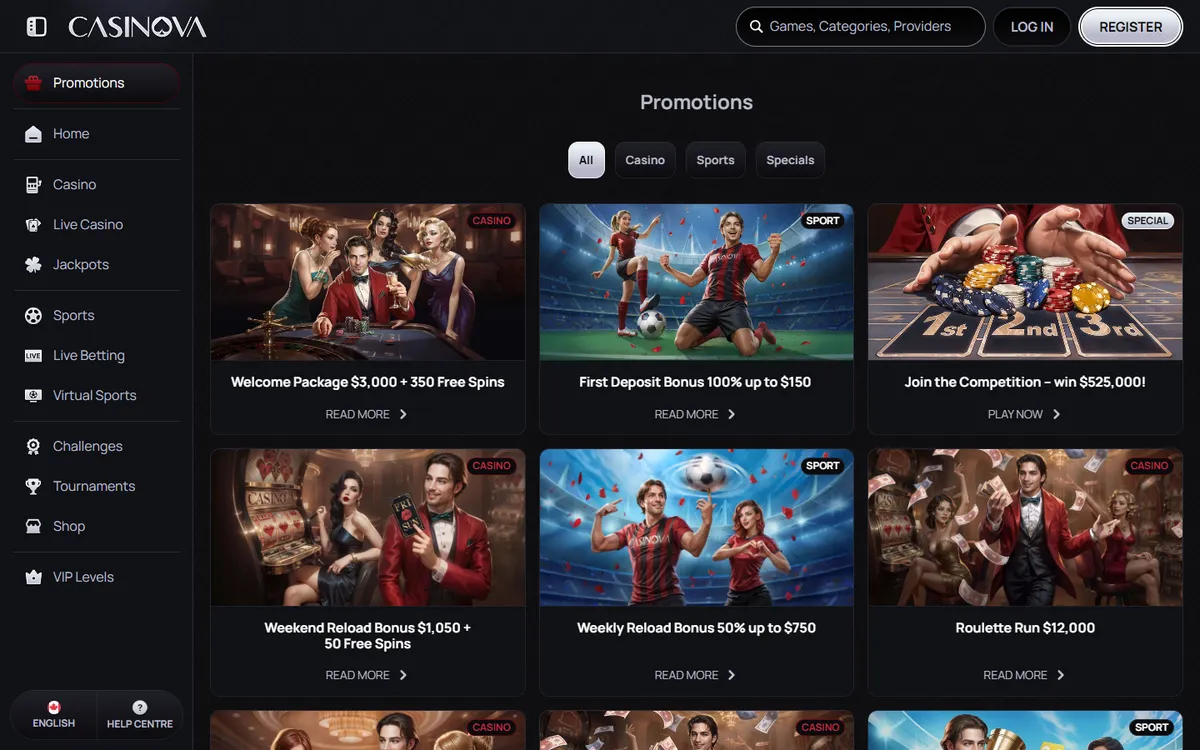
Task: Focus the Games, Categories, Providers search field
Action: tap(861, 27)
